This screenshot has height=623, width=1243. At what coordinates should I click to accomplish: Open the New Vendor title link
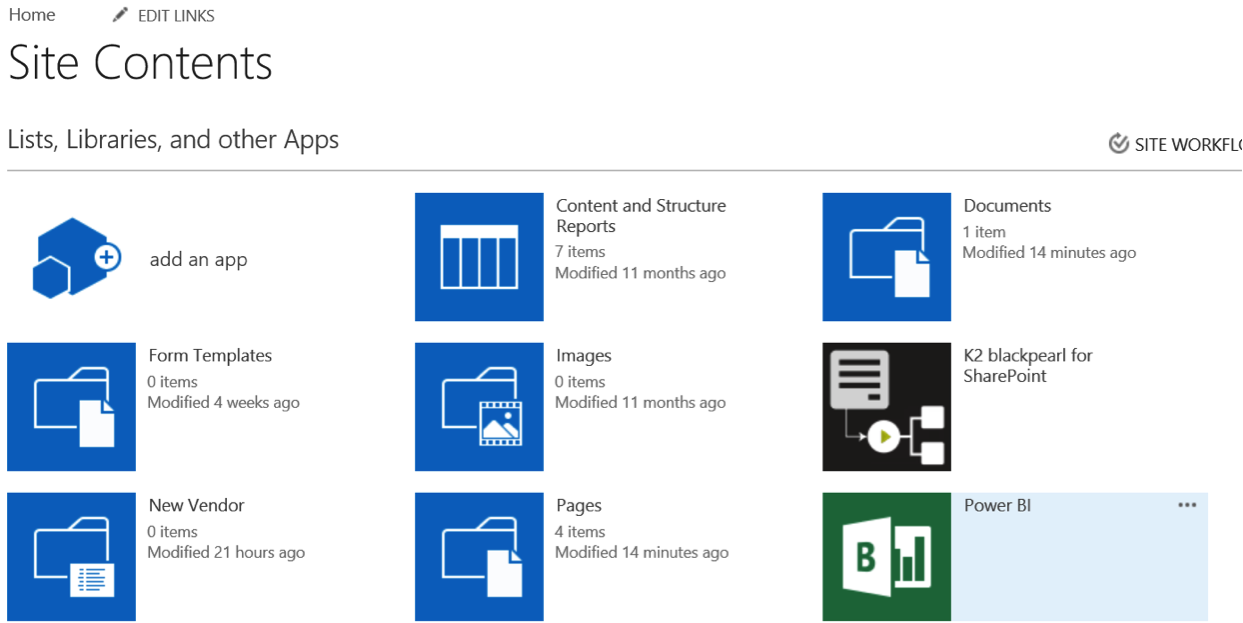pos(196,506)
